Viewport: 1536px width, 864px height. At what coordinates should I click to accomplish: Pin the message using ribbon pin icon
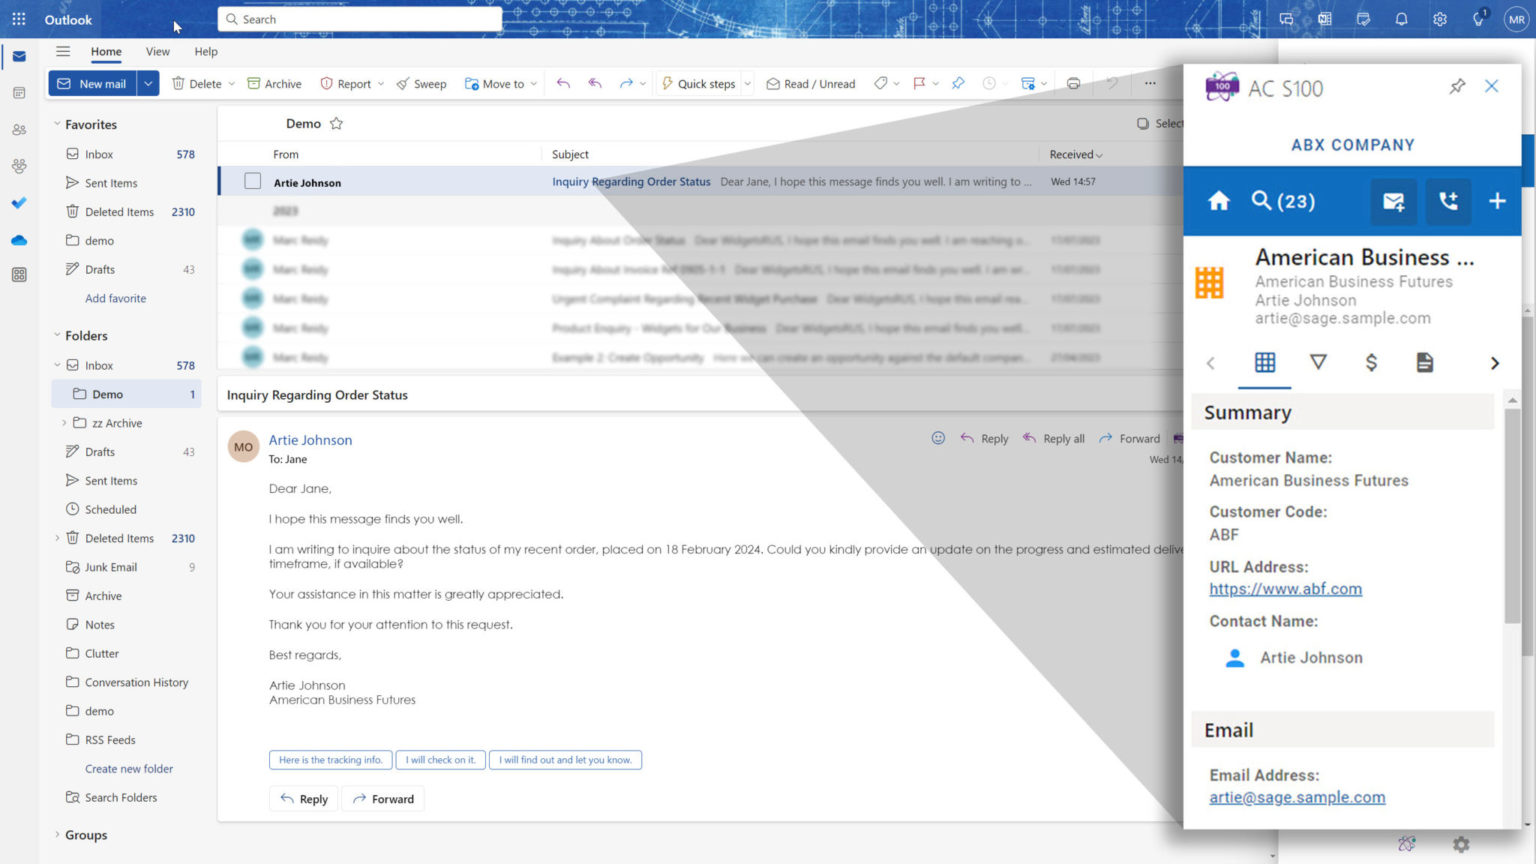pos(958,84)
